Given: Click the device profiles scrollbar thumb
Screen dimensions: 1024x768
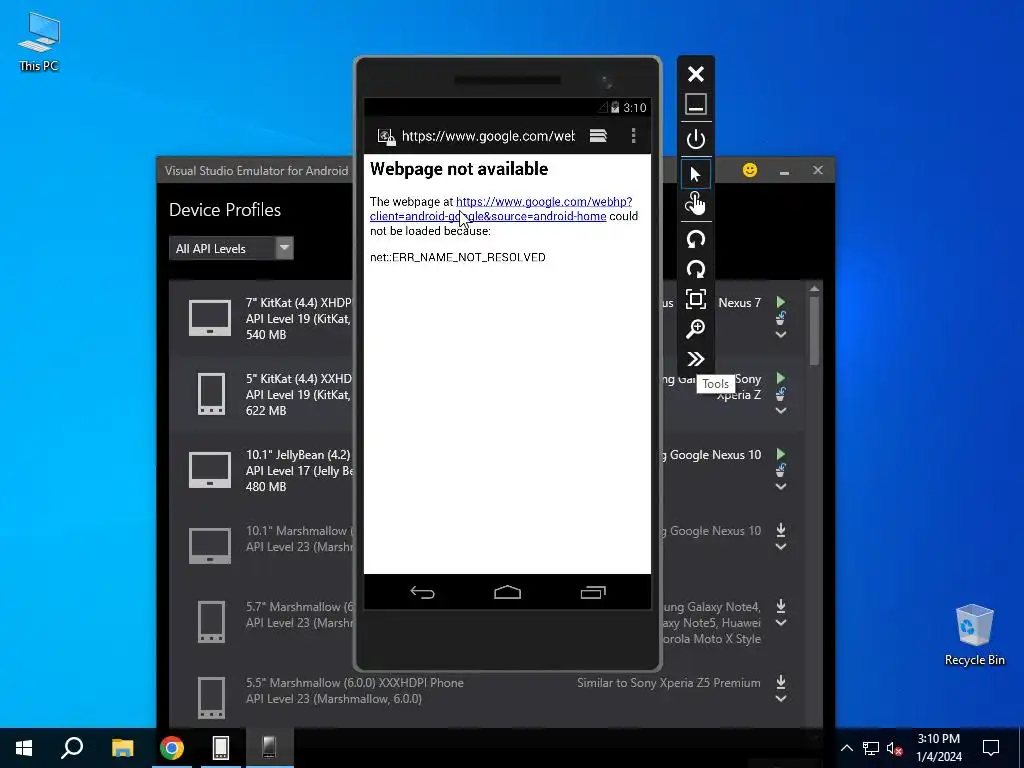Looking at the screenshot, I should click(814, 330).
